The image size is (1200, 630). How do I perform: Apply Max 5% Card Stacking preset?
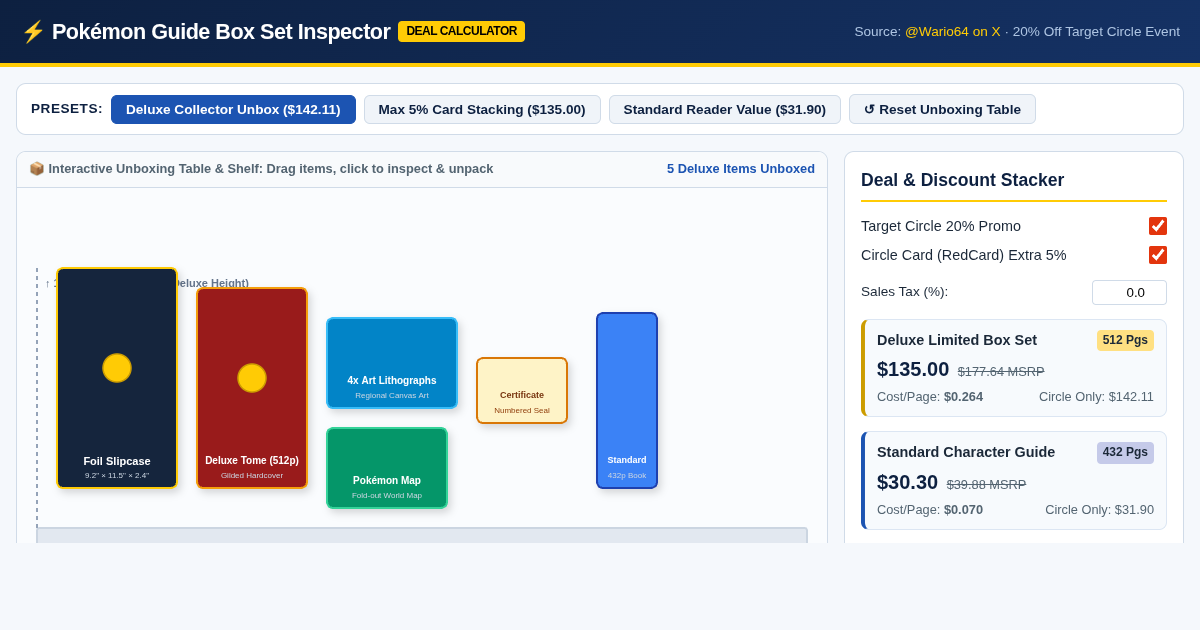[482, 109]
